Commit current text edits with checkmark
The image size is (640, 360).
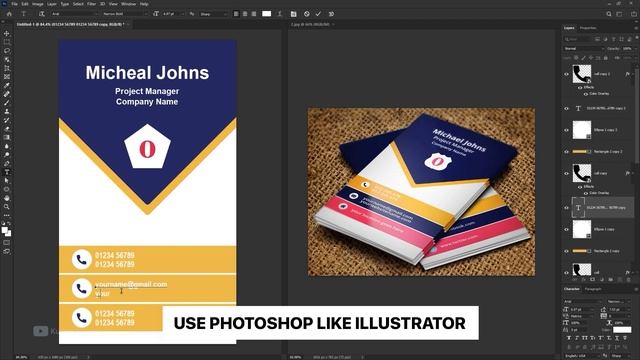(318, 14)
